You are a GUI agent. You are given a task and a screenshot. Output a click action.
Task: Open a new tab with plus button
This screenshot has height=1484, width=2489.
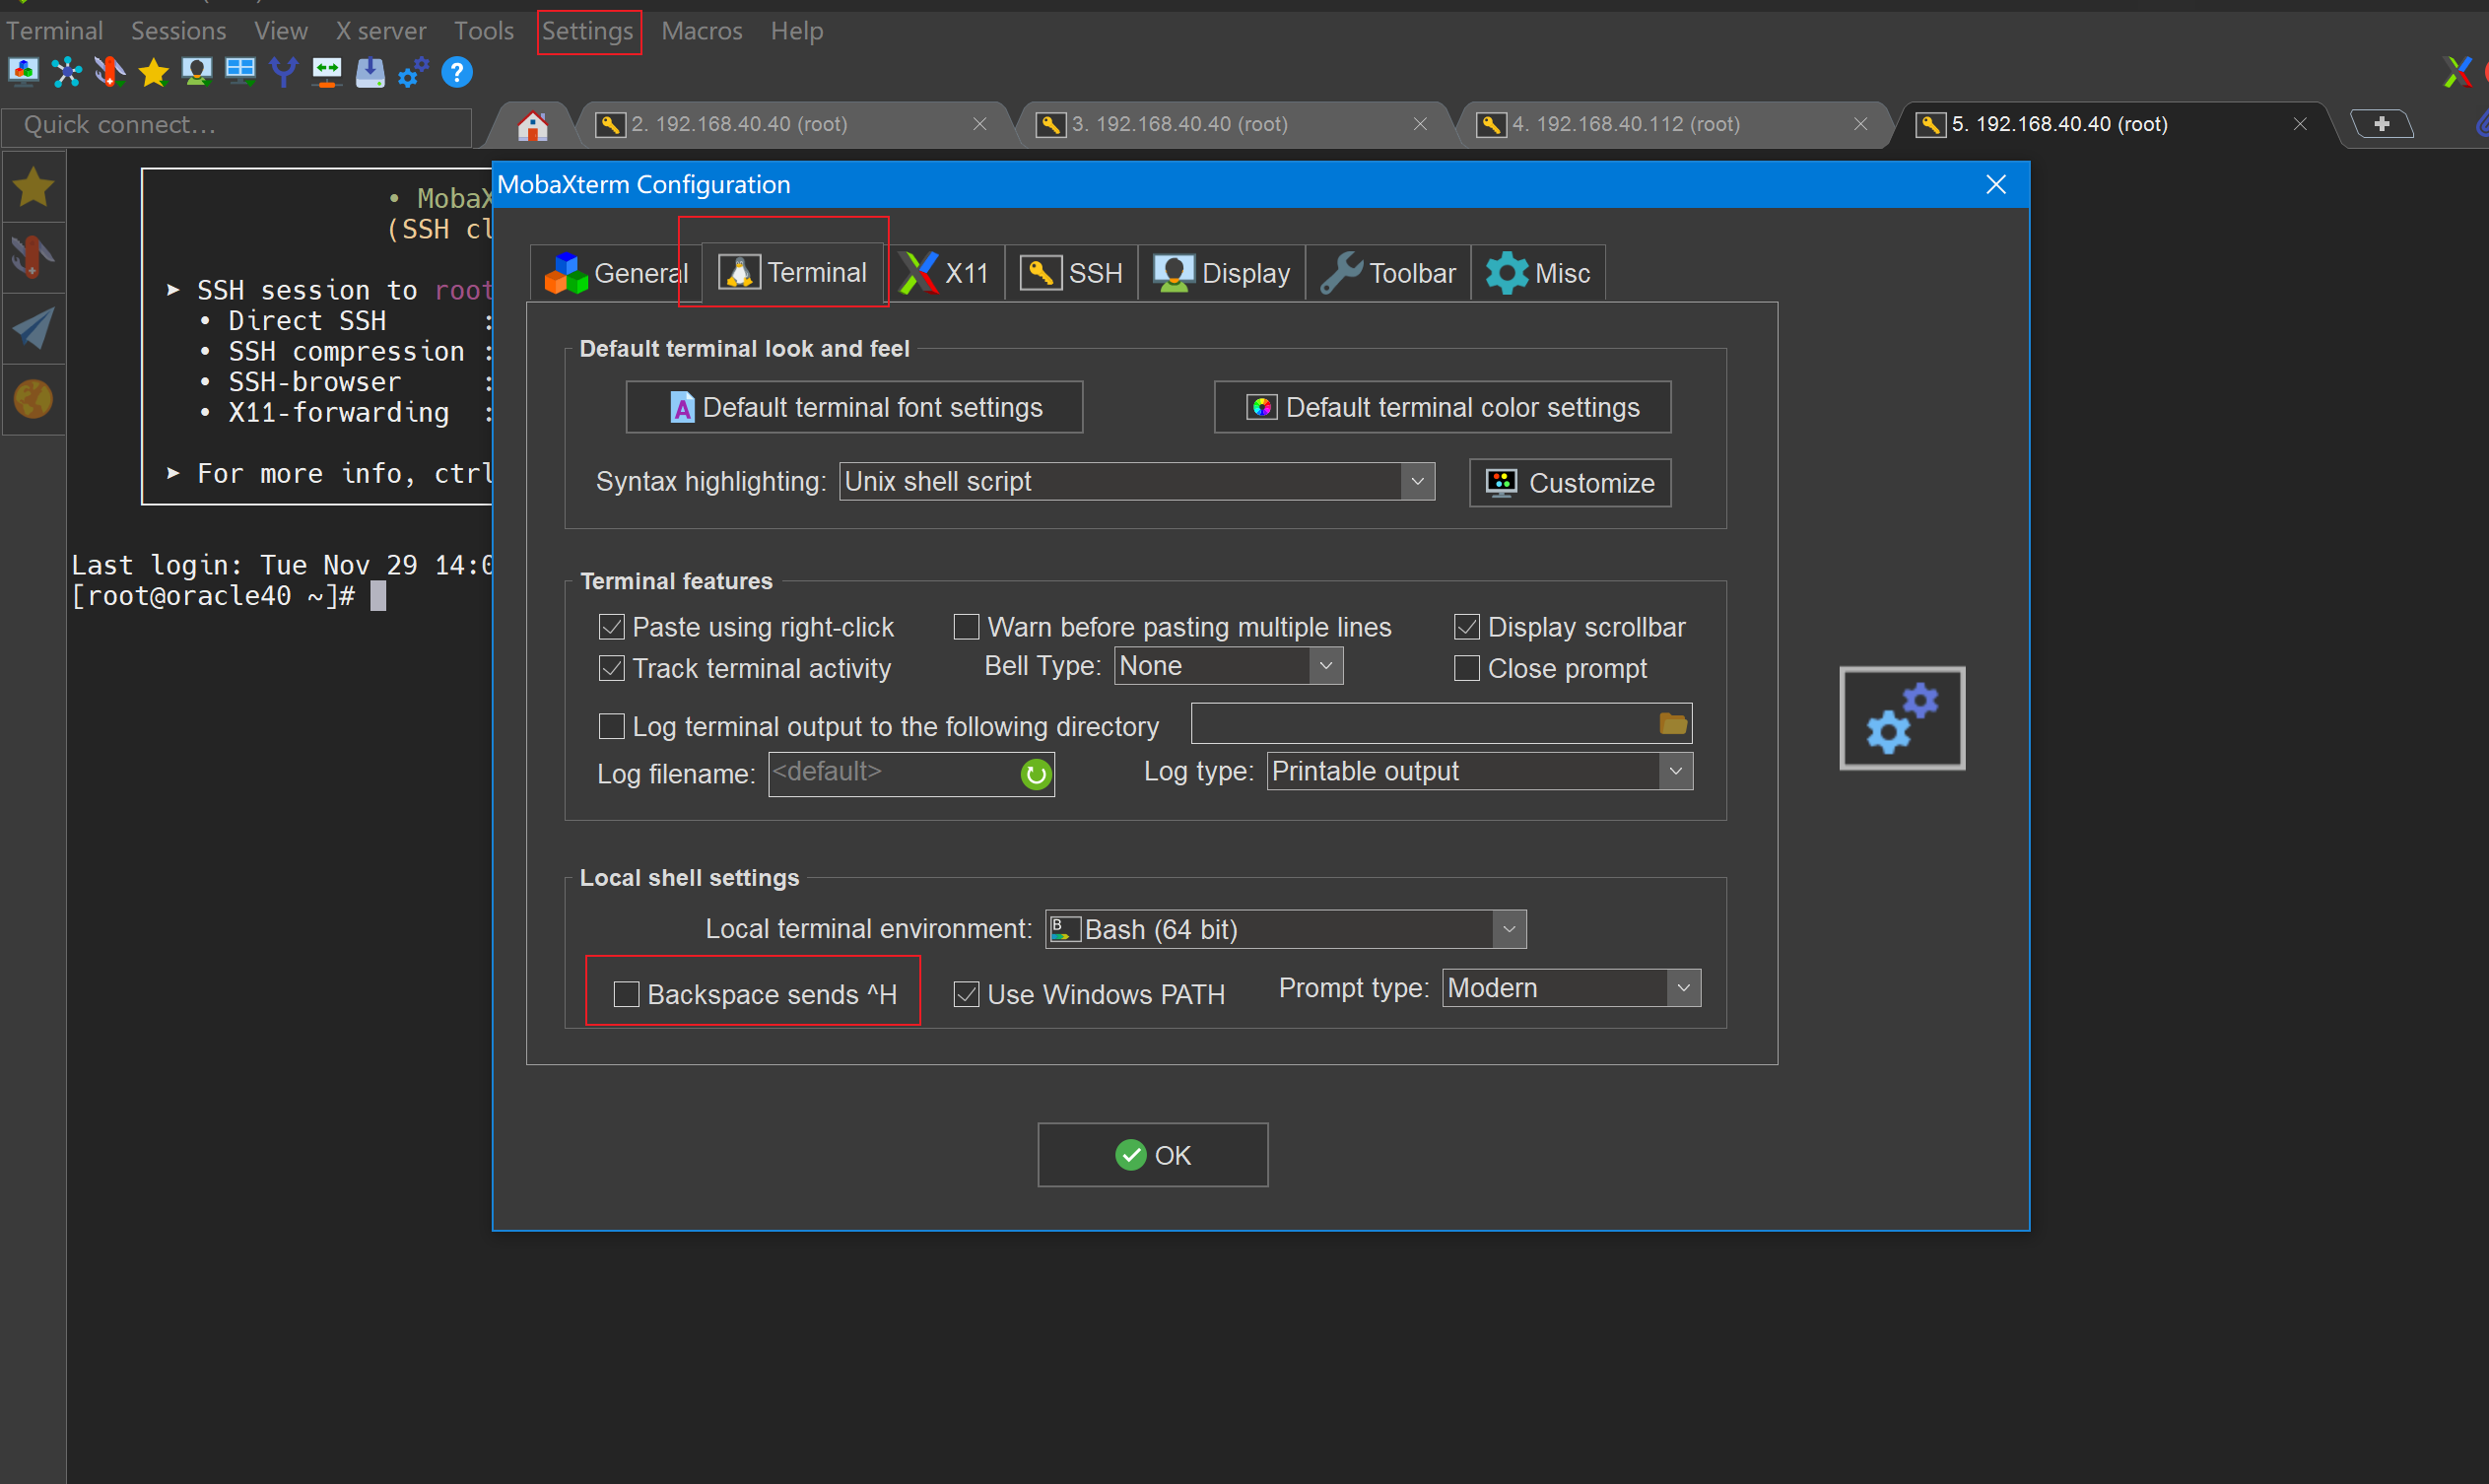pyautogui.click(x=2382, y=124)
